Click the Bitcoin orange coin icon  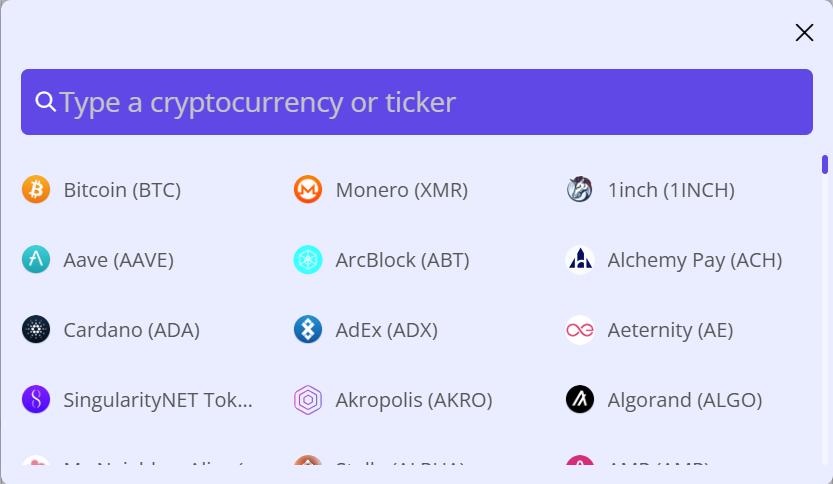pyautogui.click(x=36, y=189)
